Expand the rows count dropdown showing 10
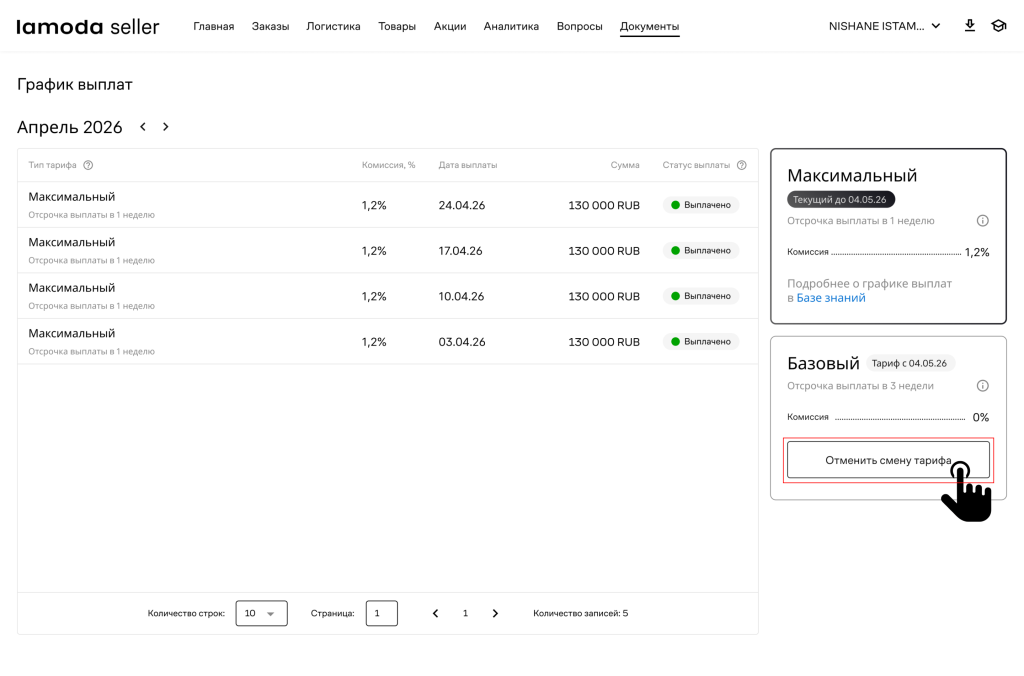This screenshot has height=676, width=1024. click(261, 613)
